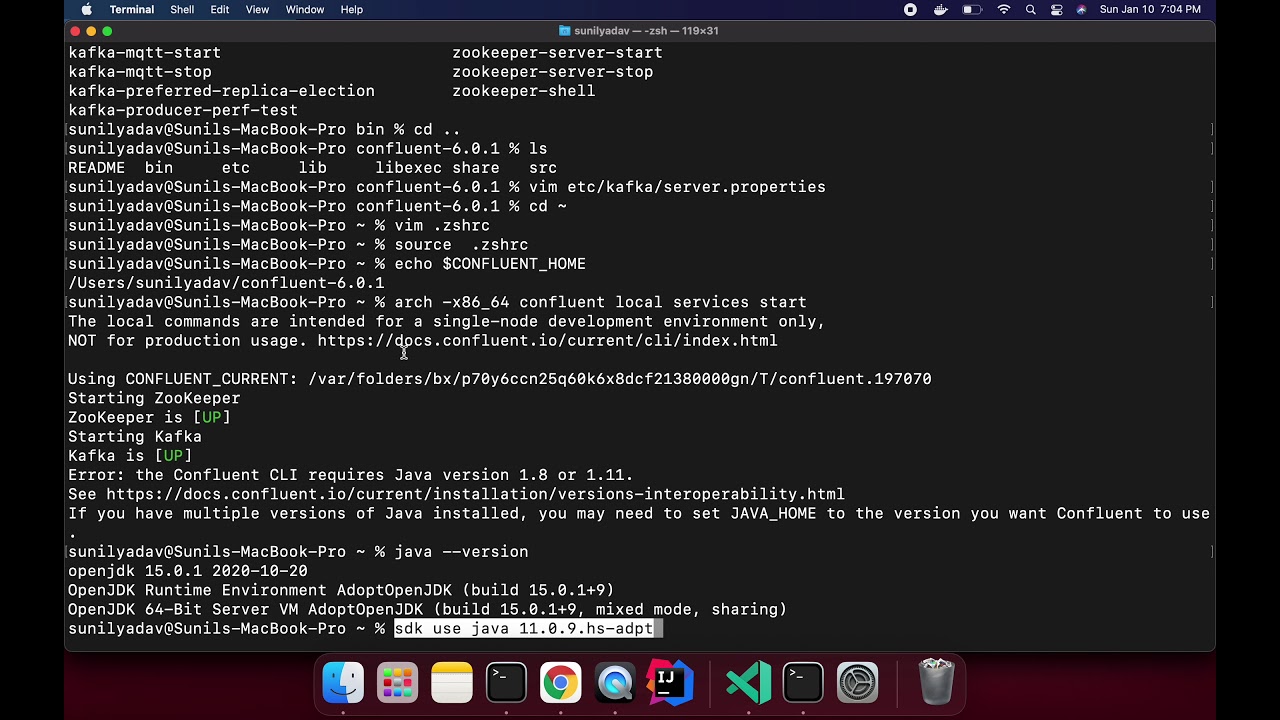1280x720 pixels.
Task: Activate Siri from menu bar
Action: [1081, 10]
